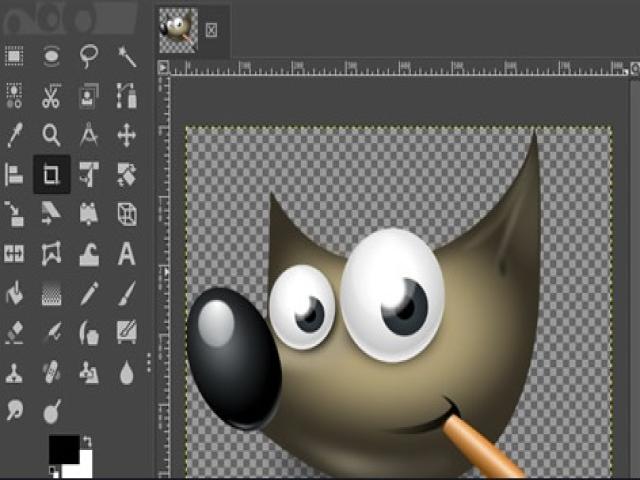Image resolution: width=640 pixels, height=480 pixels.
Task: Select the Ellipse Select tool
Action: tap(51, 56)
